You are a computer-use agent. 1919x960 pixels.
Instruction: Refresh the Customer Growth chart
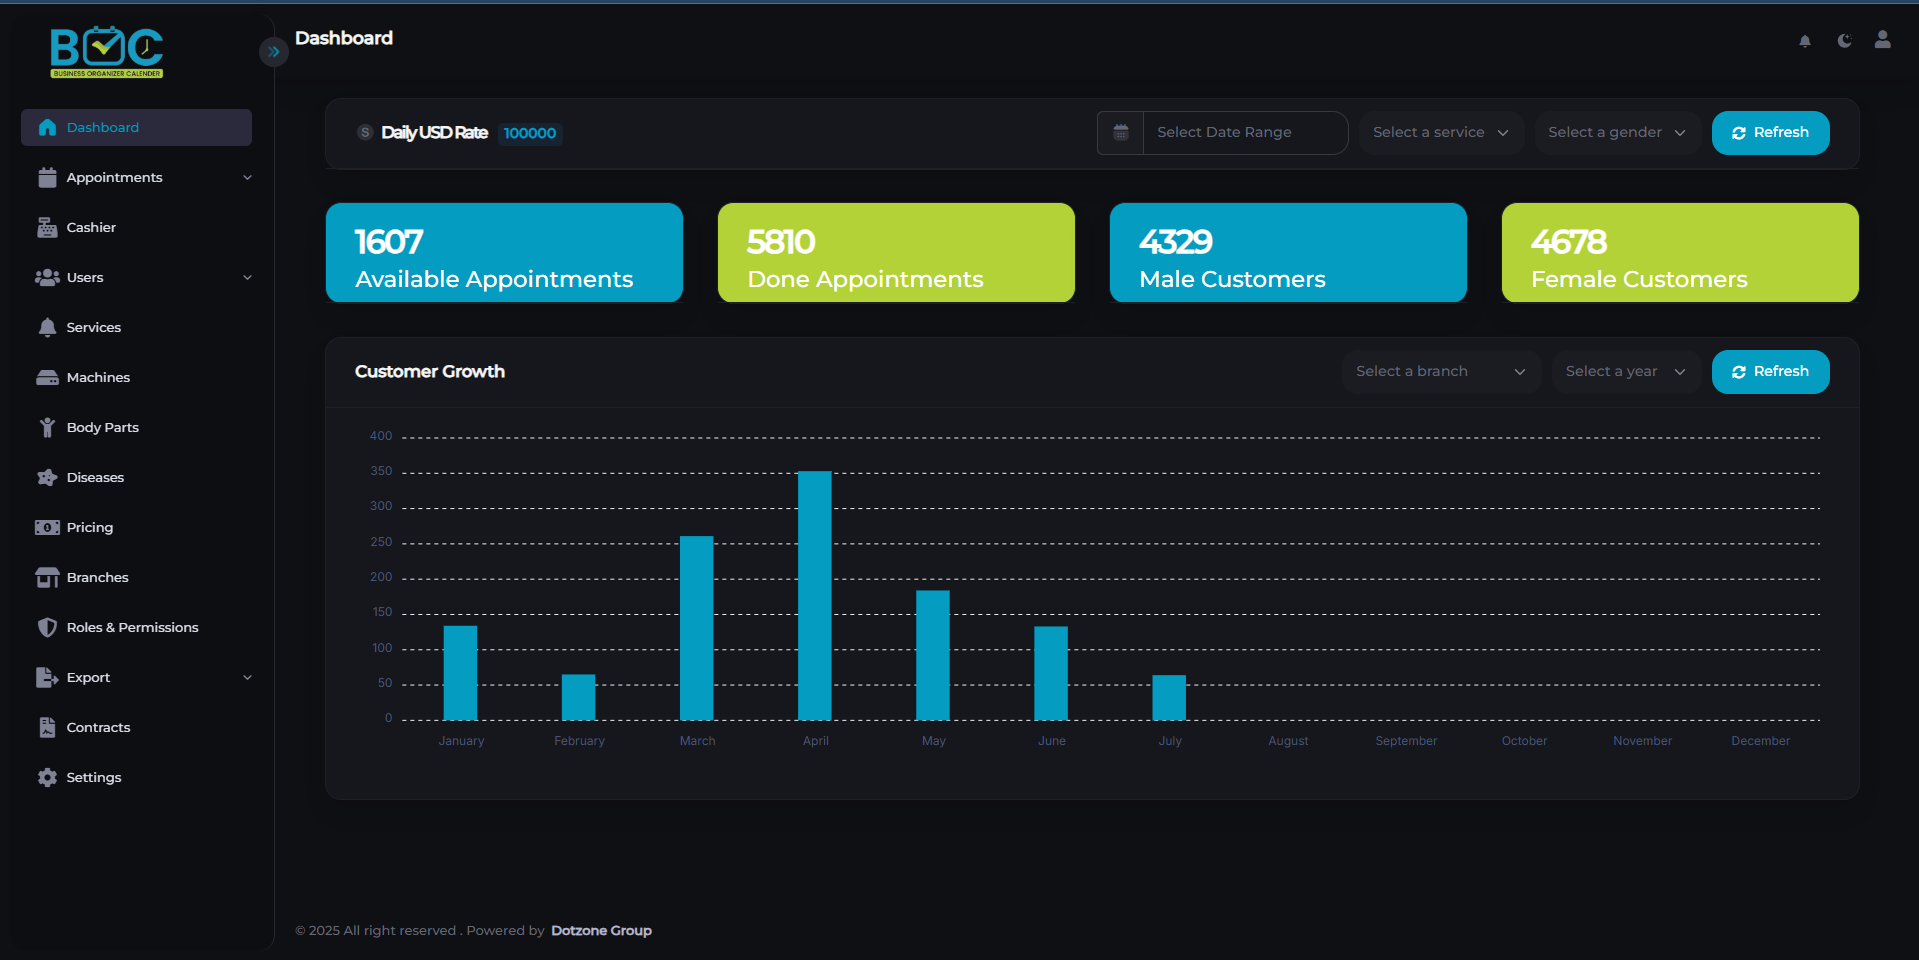1770,372
